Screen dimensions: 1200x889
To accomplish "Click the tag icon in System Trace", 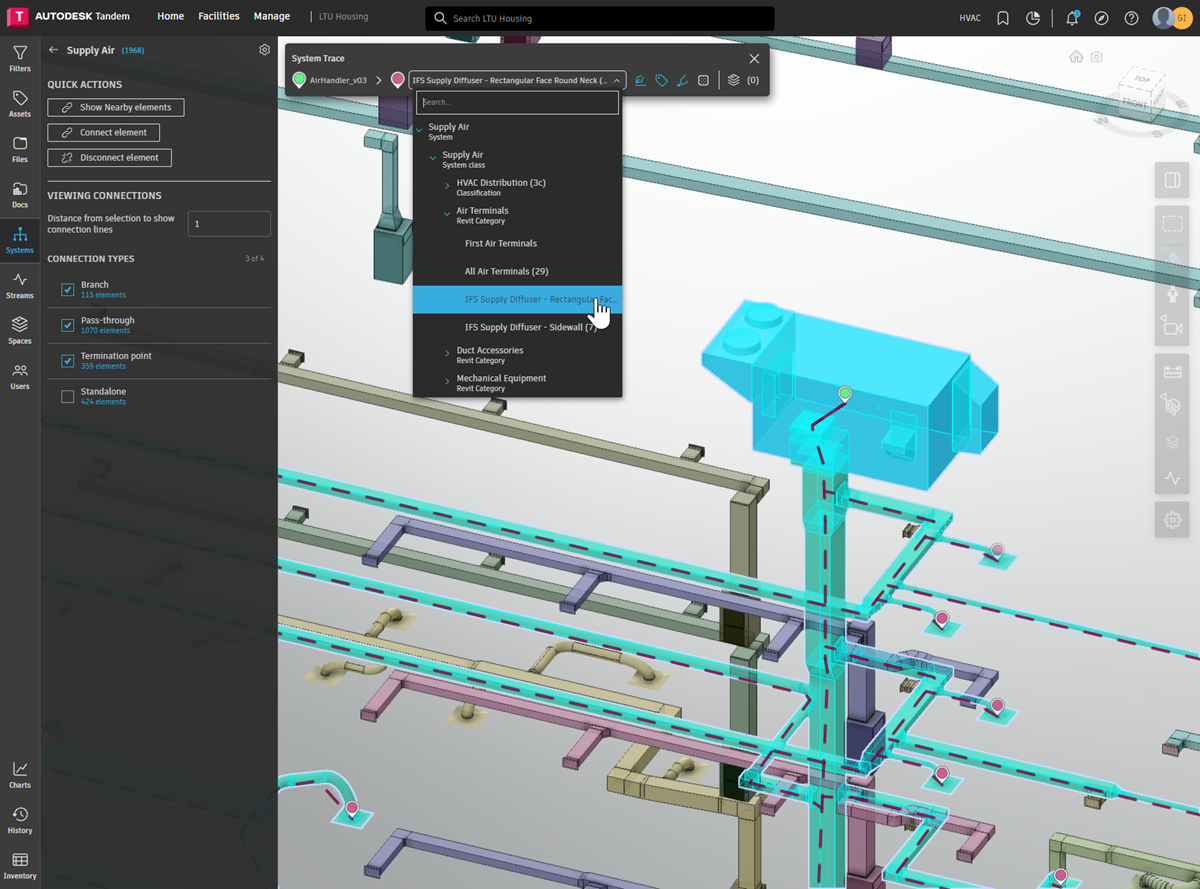I will [661, 80].
